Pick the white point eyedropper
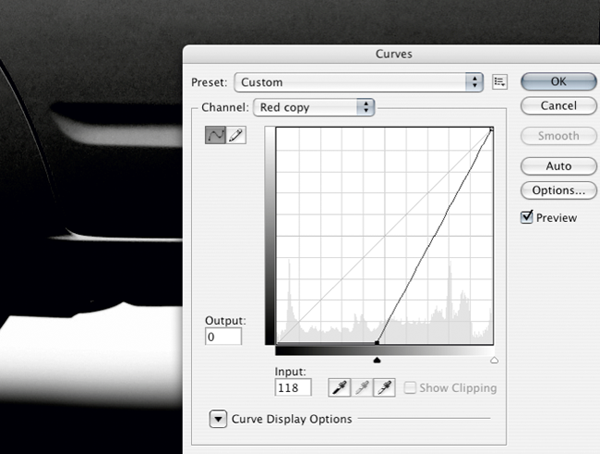The width and height of the screenshot is (600, 454). pos(384,388)
